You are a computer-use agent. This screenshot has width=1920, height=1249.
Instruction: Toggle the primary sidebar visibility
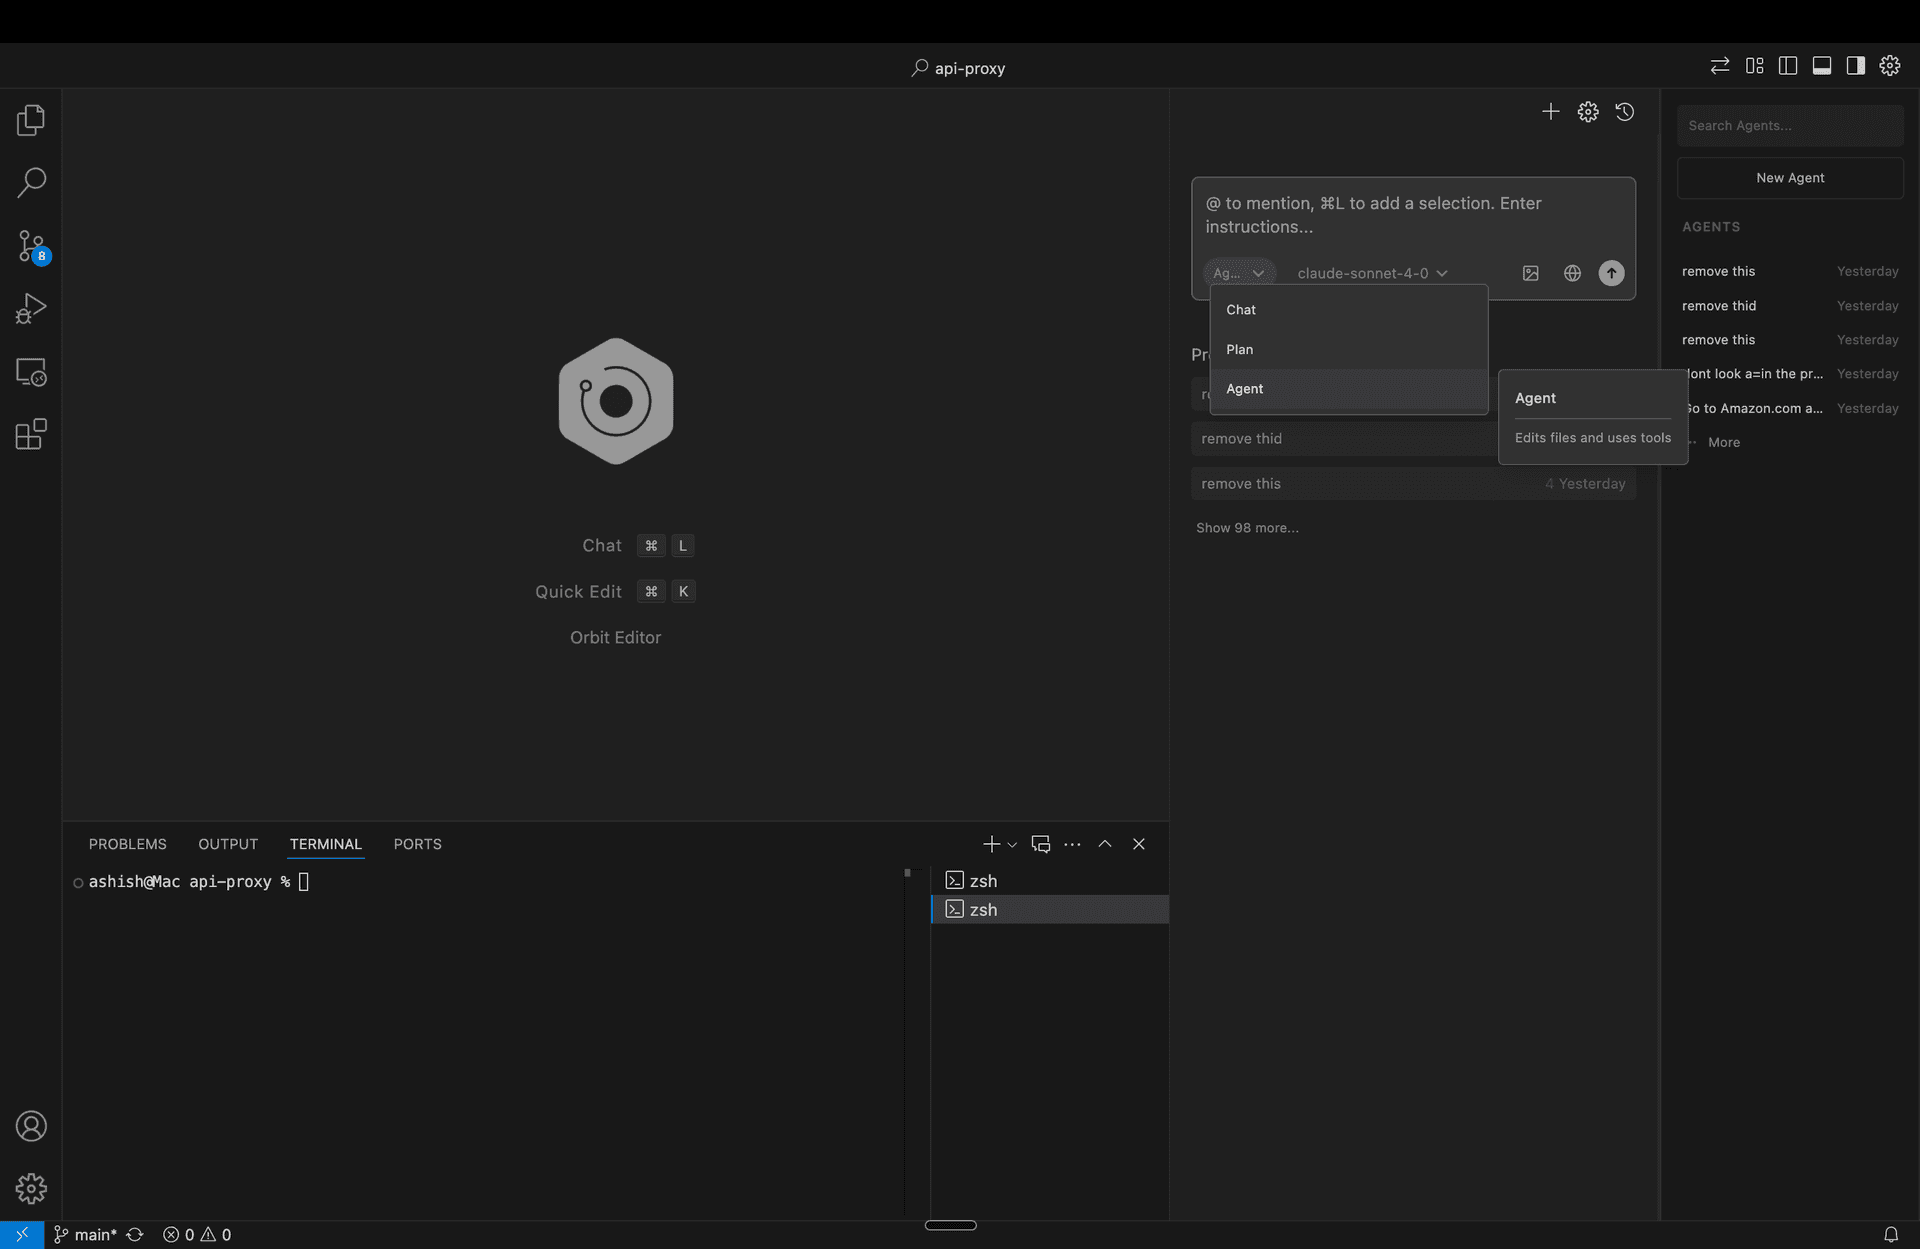pos(1787,65)
